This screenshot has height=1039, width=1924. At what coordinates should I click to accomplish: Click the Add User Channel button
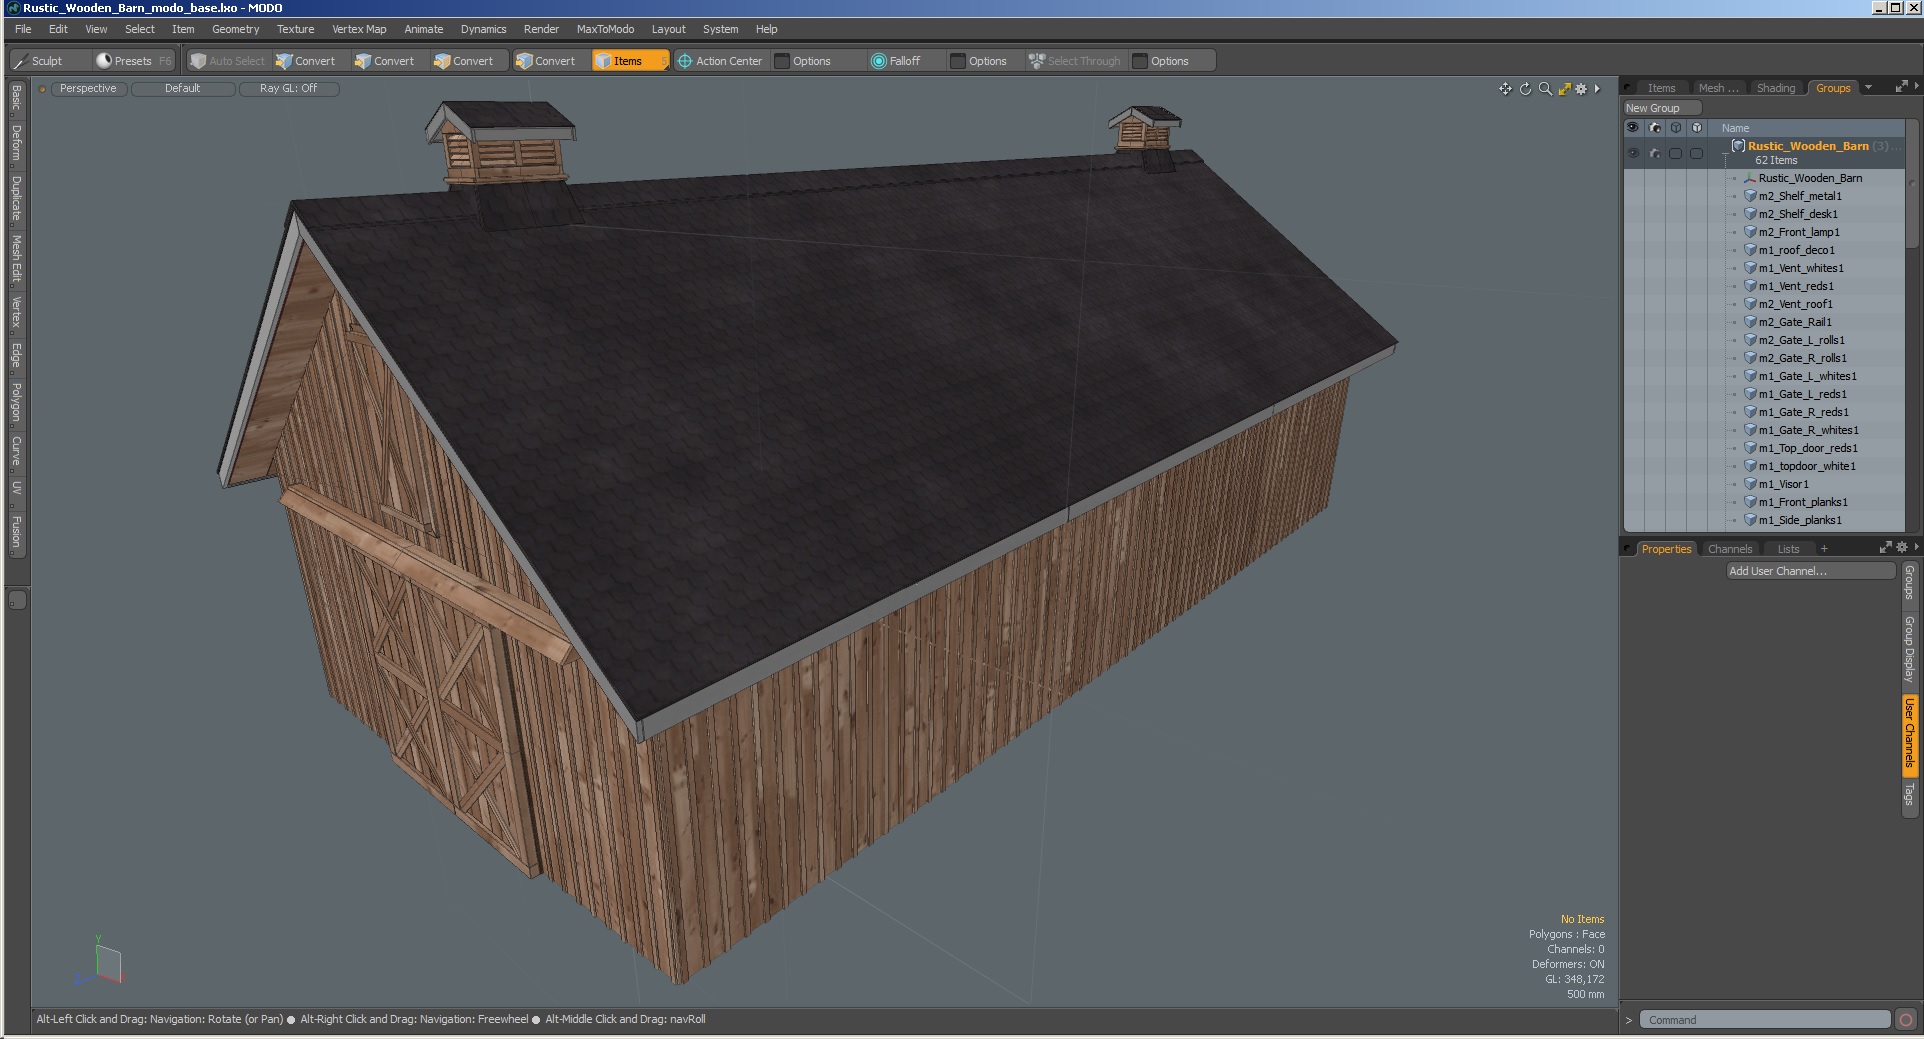1810,571
